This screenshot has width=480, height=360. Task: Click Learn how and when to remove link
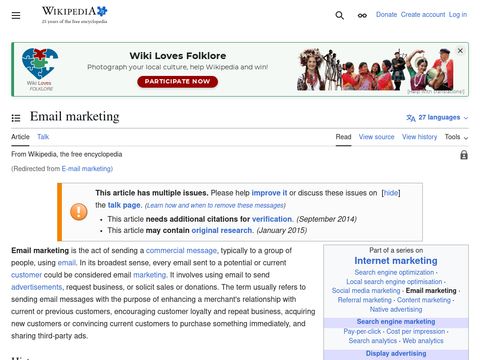(215, 205)
